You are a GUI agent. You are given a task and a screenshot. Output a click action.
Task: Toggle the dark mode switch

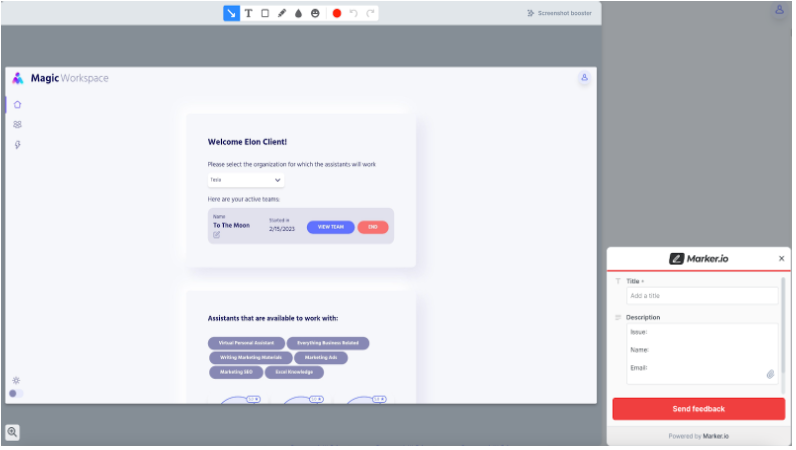click(15, 394)
